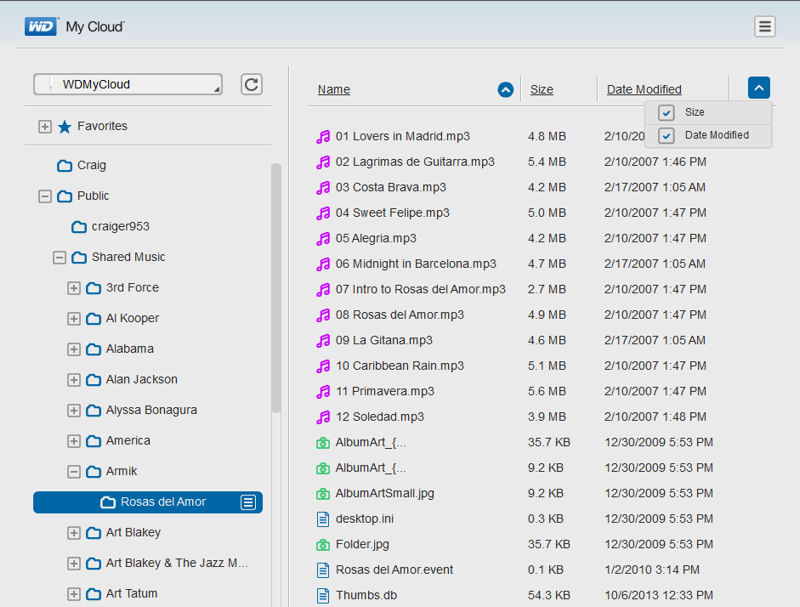Click music icon for 06 Midnight in Barcelona.mp3
Screen dimensions: 800x607
(323, 264)
